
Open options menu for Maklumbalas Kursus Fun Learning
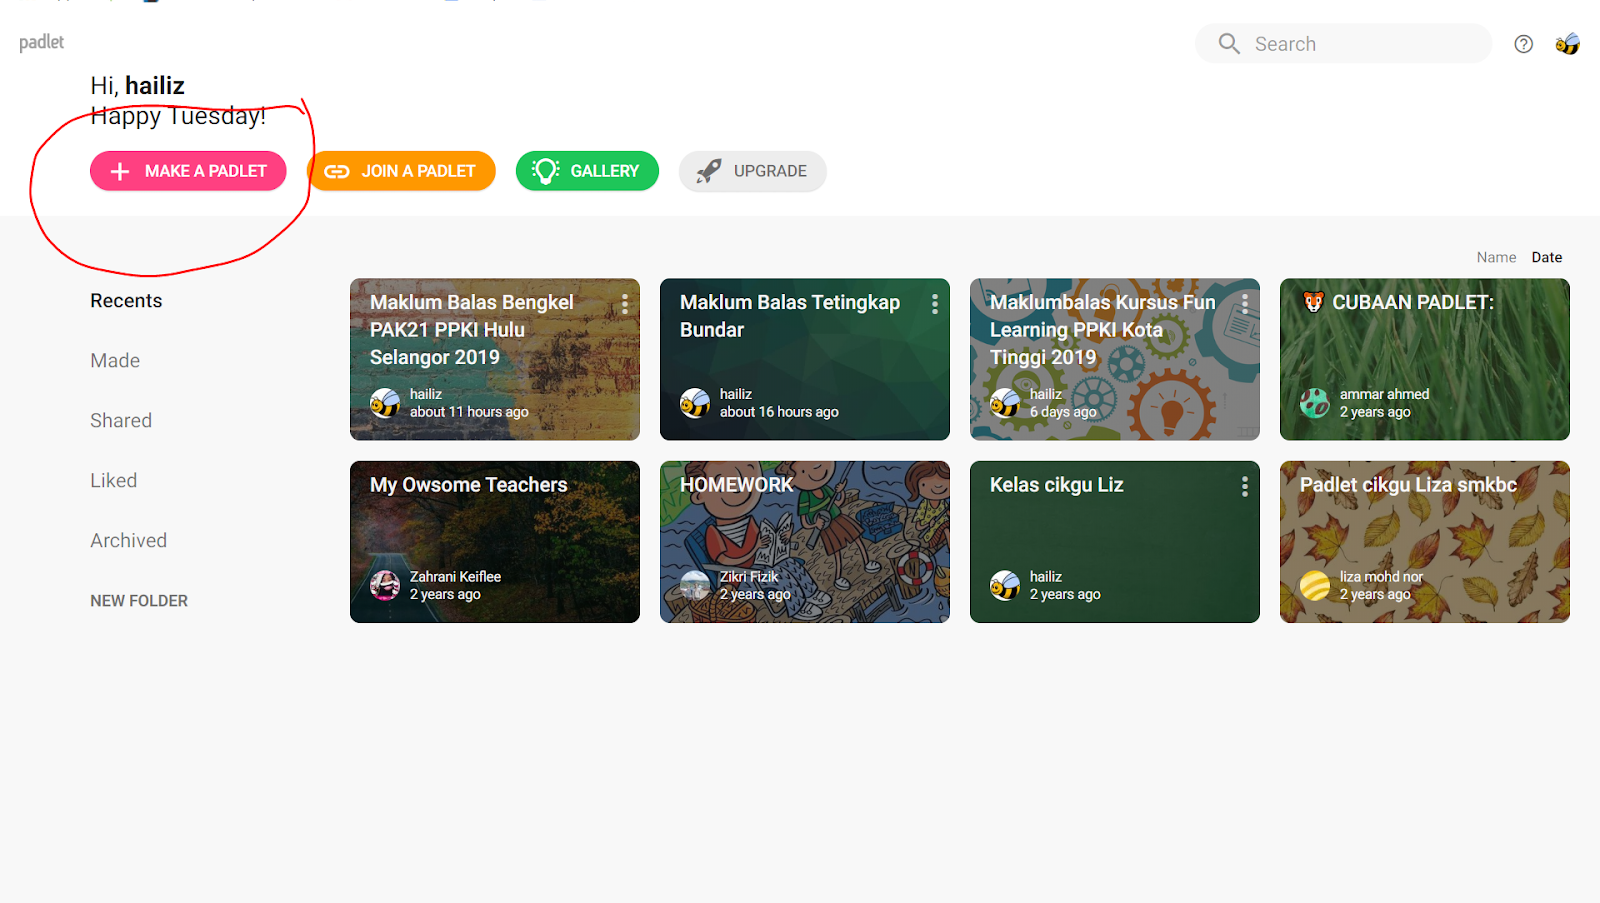[x=1245, y=304]
